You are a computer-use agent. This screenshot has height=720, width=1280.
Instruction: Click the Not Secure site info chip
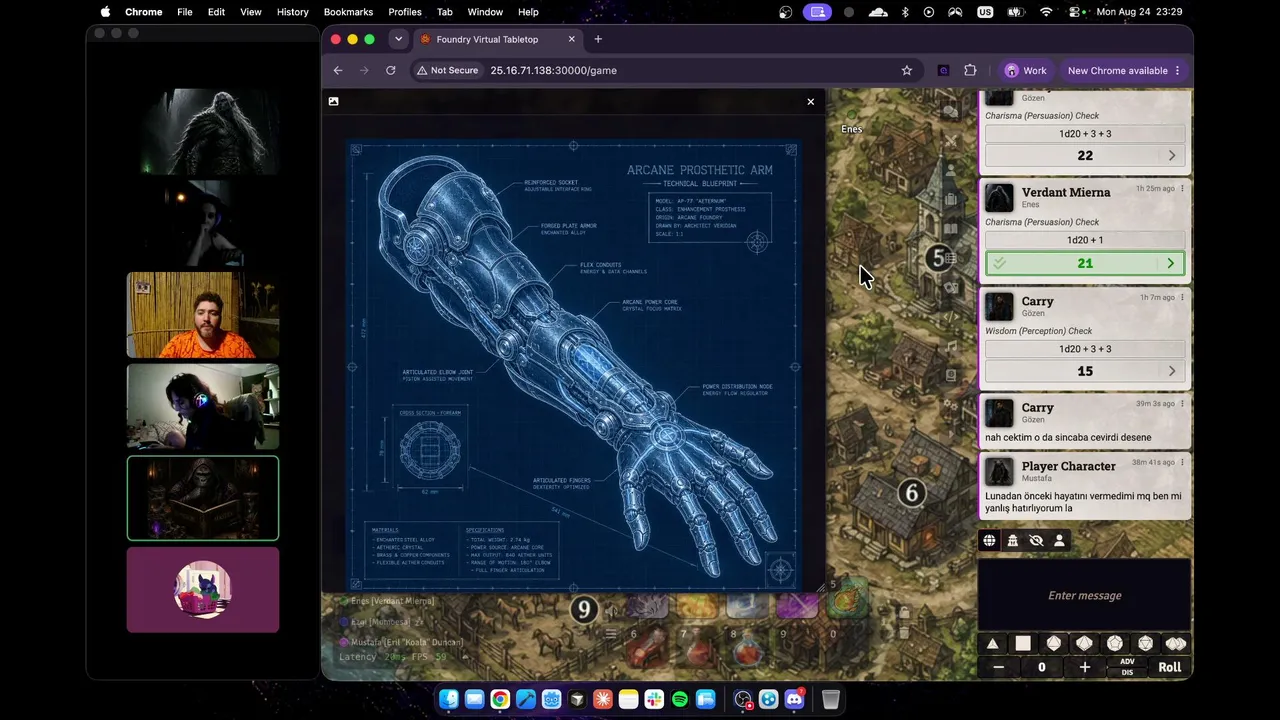(447, 70)
